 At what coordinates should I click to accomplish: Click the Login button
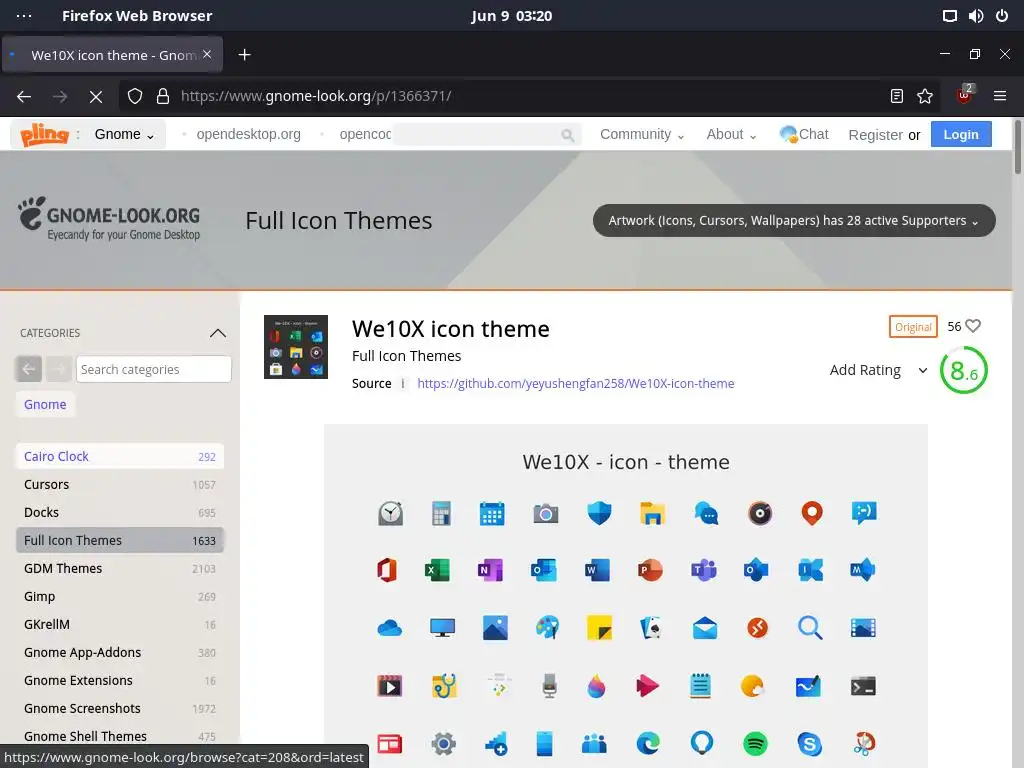pyautogui.click(x=961, y=135)
